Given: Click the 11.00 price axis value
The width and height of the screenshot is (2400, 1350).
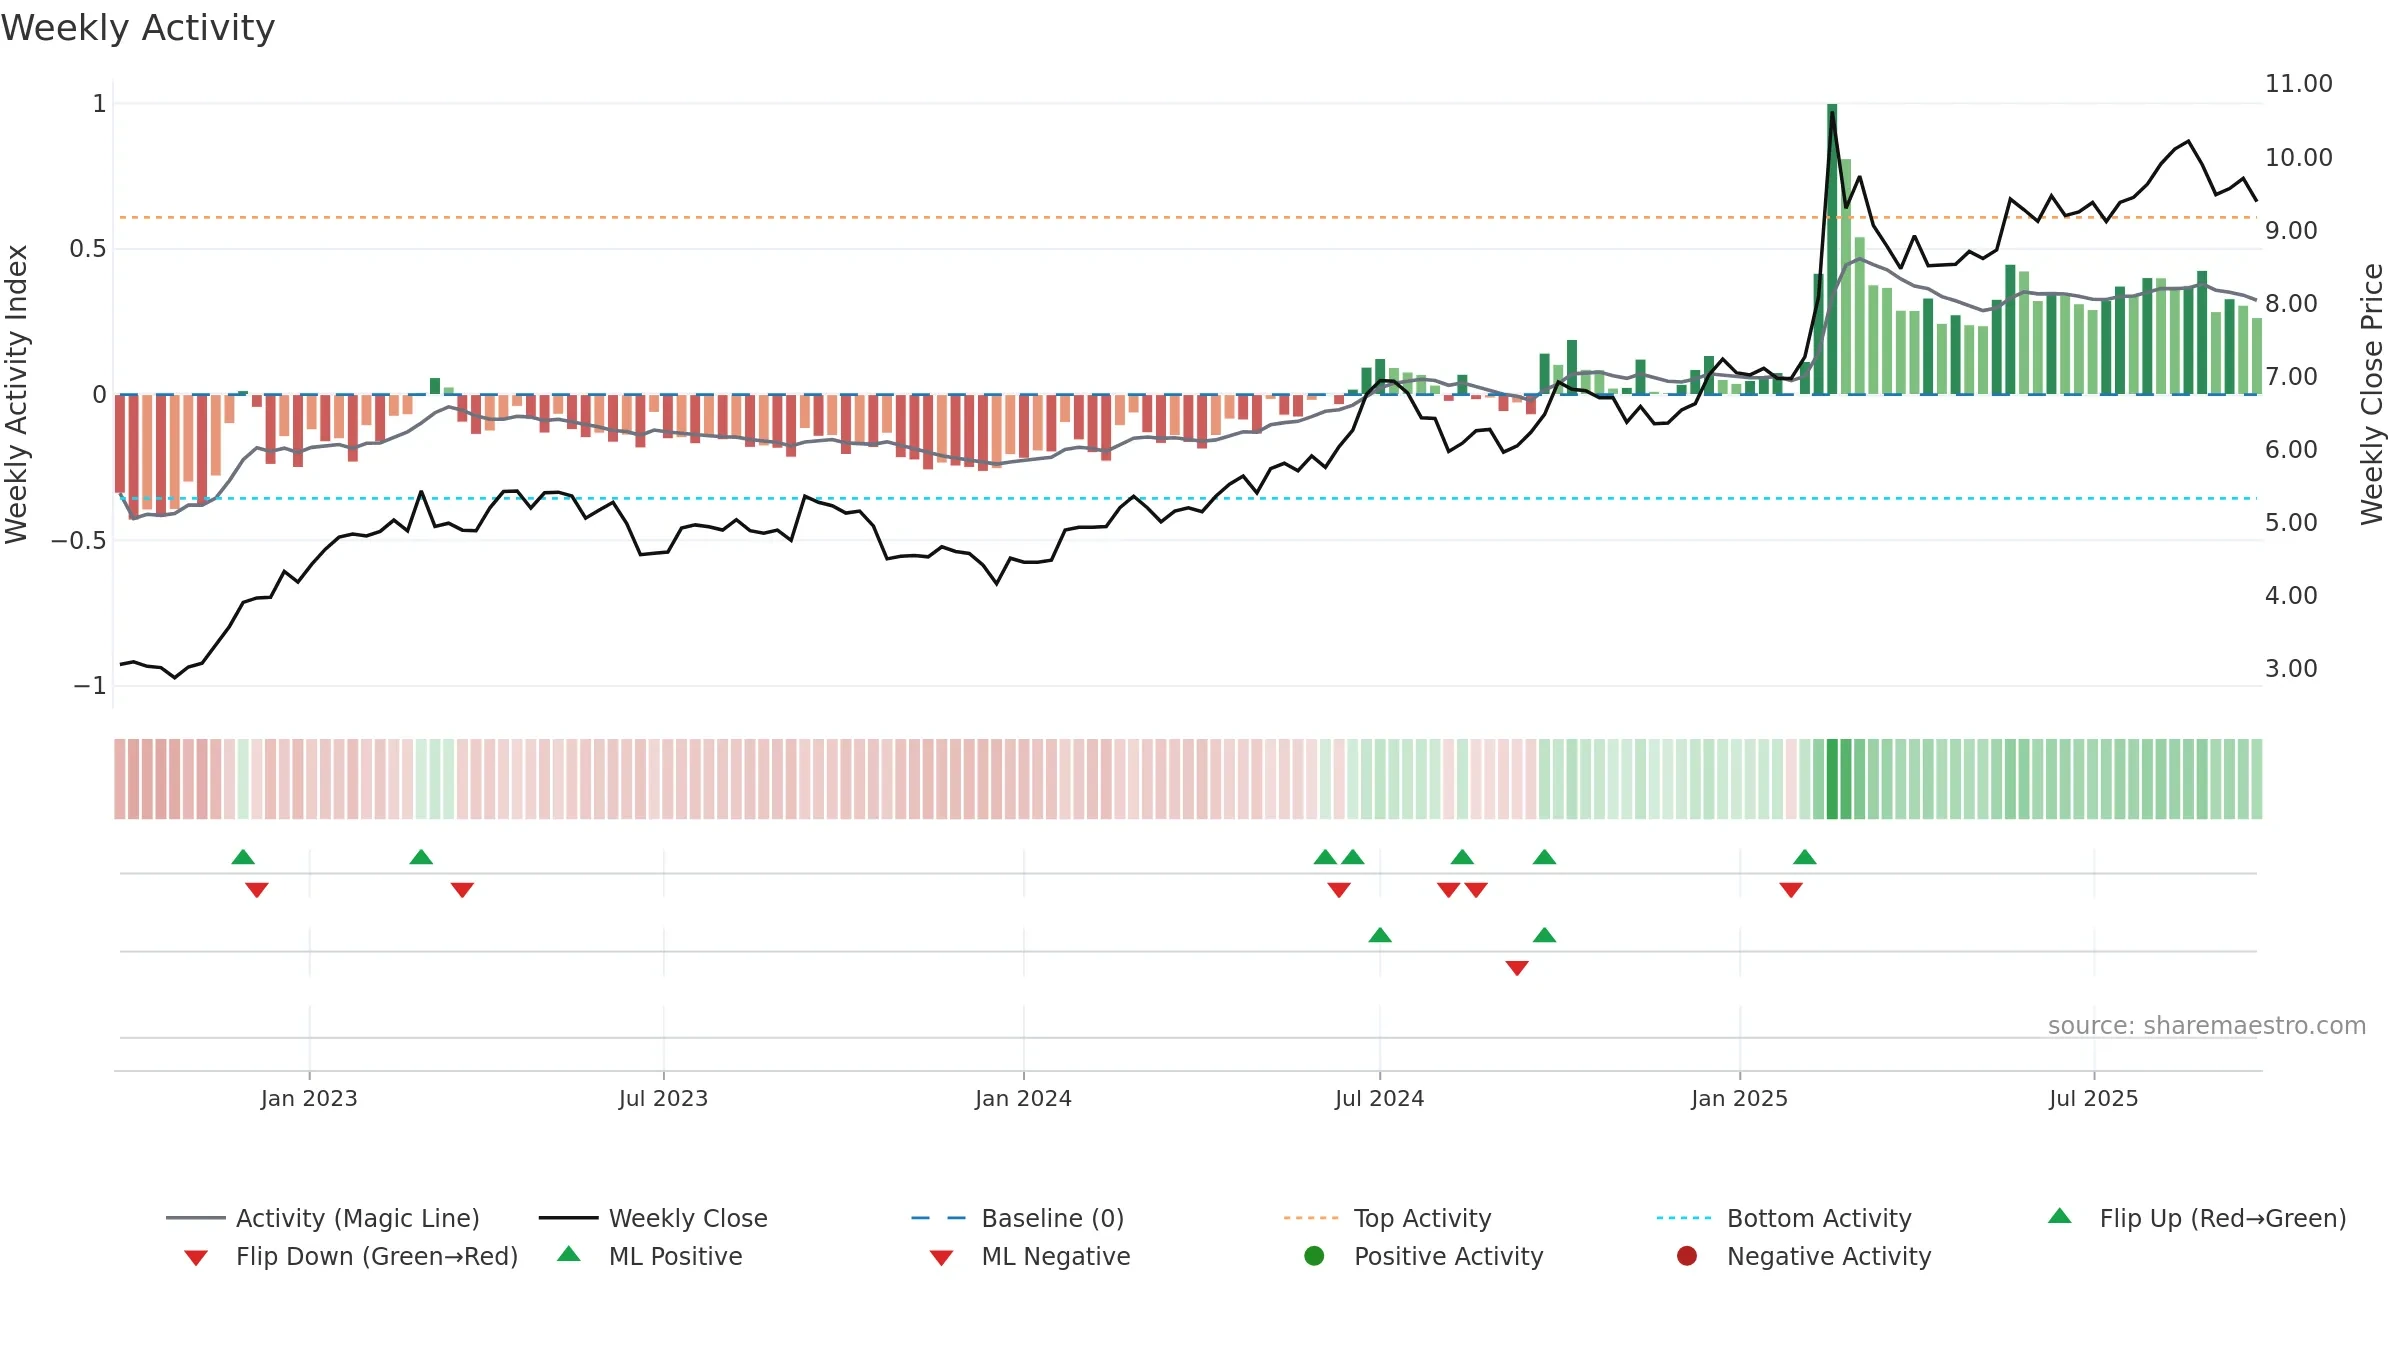Looking at the screenshot, I should (2298, 84).
